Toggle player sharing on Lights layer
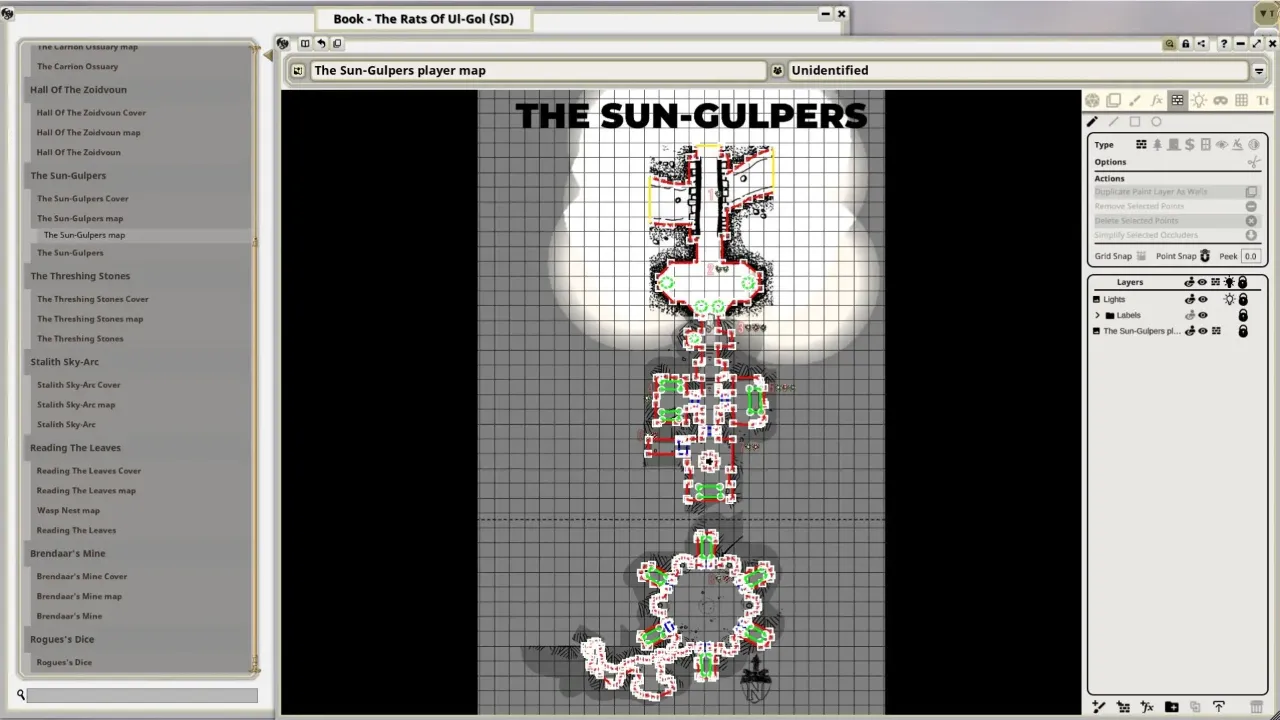 (x=1190, y=299)
